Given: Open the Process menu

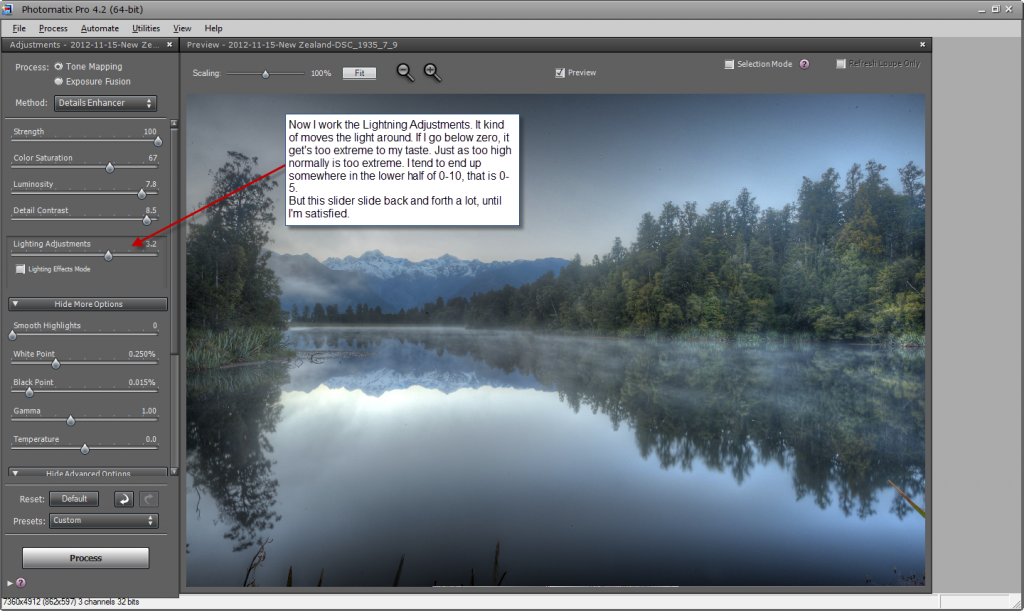Looking at the screenshot, I should 53,28.
